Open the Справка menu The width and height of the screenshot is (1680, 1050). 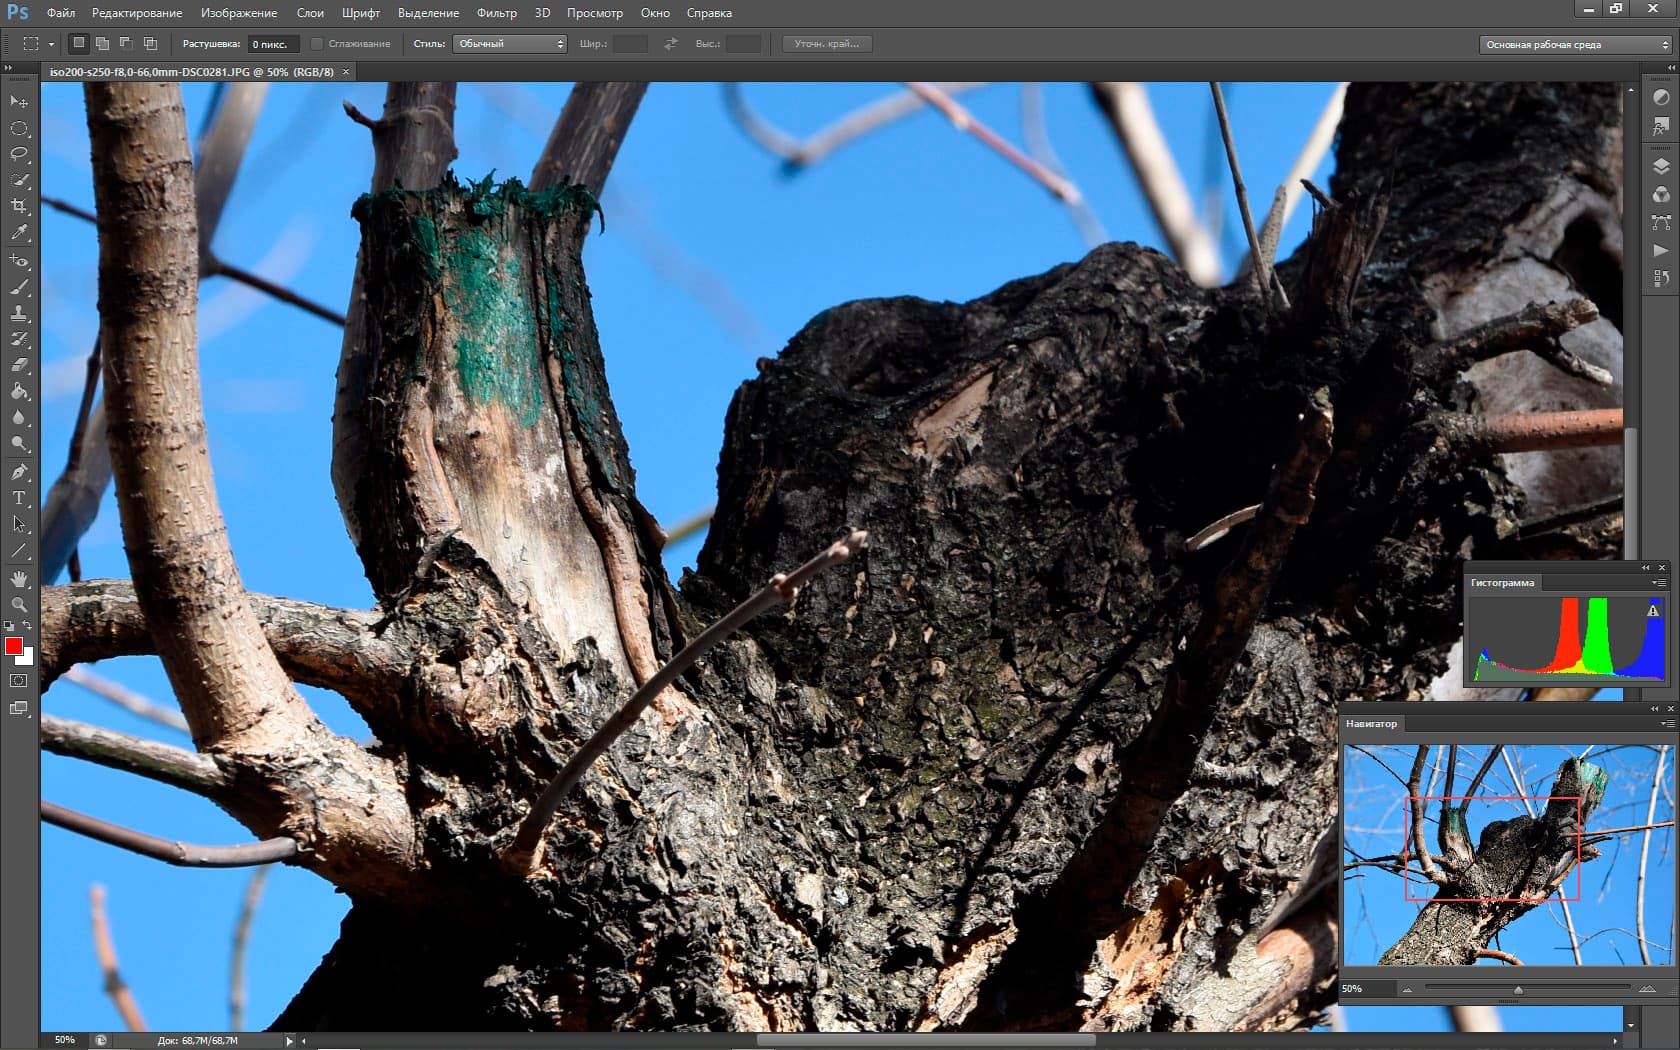coord(709,13)
